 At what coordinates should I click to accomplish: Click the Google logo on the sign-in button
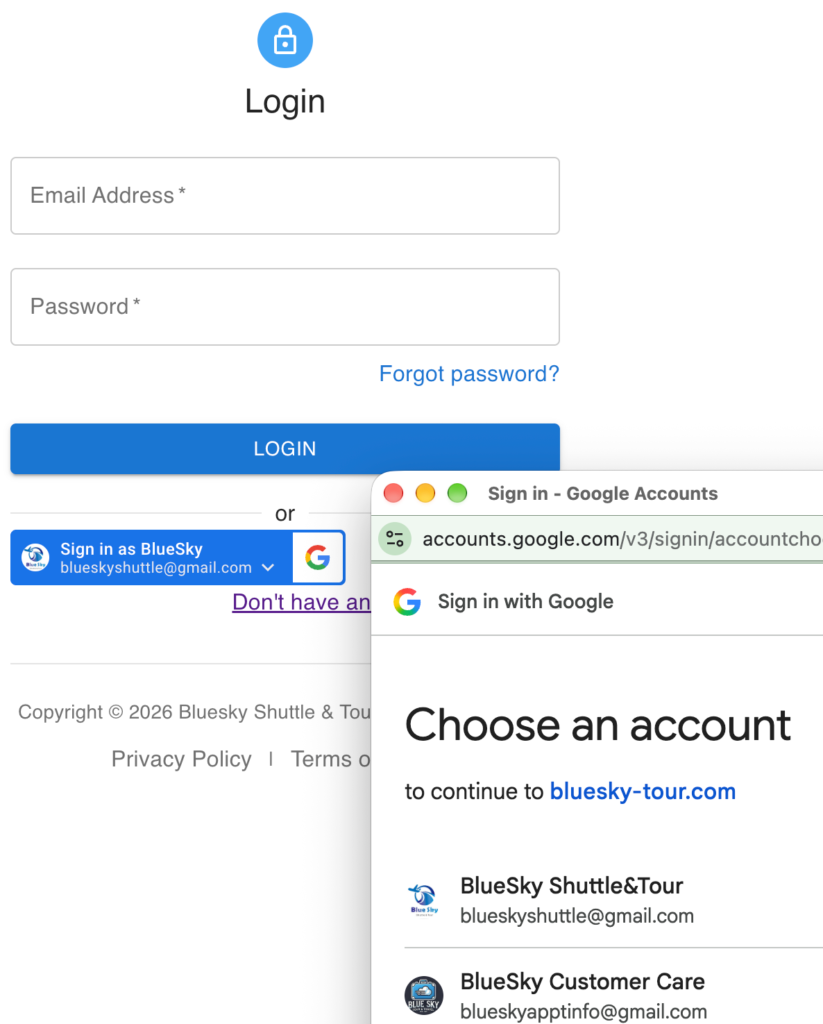point(317,558)
